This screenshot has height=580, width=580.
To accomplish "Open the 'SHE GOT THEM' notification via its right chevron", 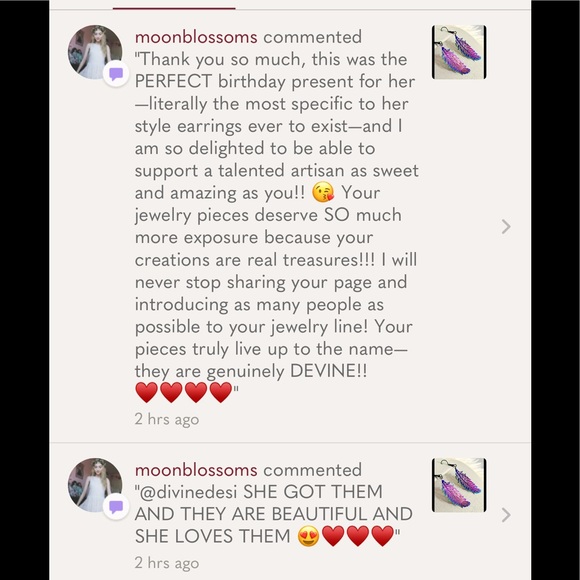I will (506, 515).
